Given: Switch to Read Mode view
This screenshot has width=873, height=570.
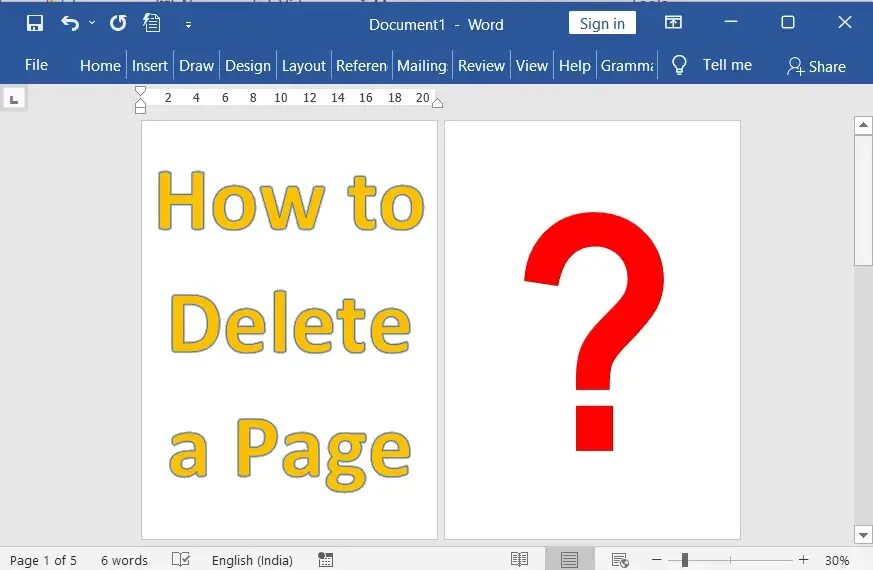Looking at the screenshot, I should click(519, 559).
